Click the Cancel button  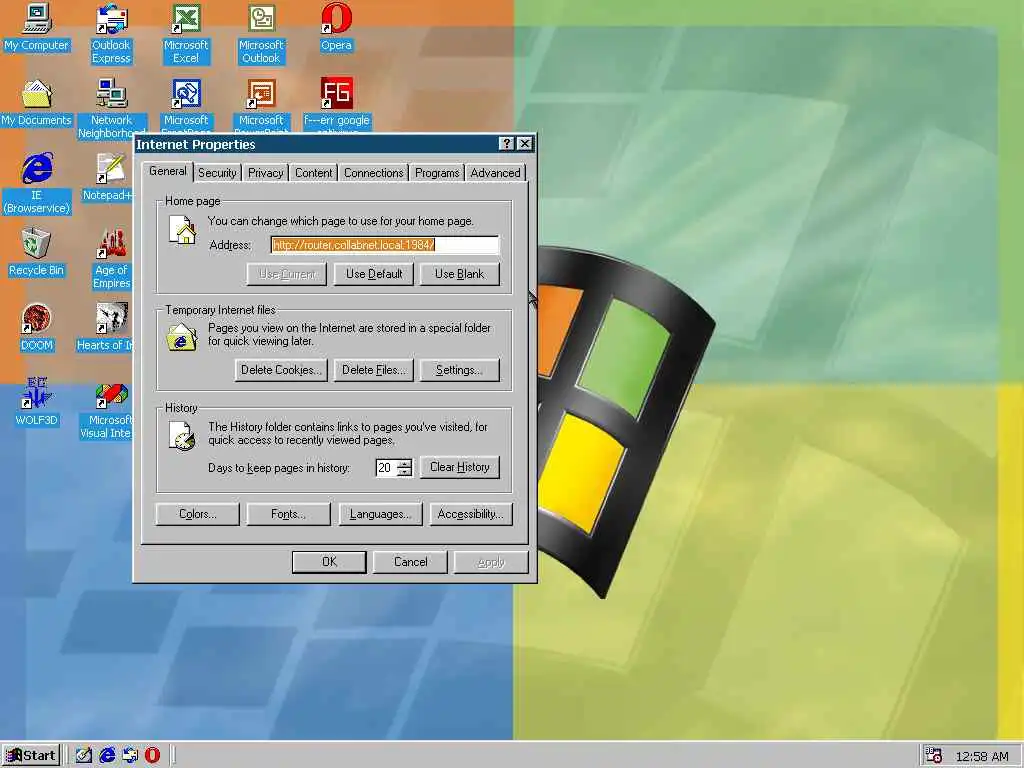pos(410,562)
